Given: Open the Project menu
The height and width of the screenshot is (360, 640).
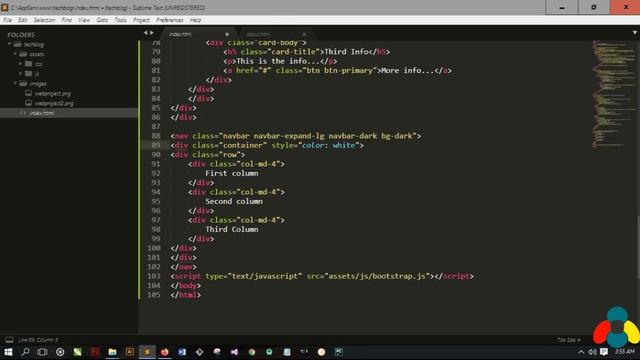Looking at the screenshot, I should (141, 20).
